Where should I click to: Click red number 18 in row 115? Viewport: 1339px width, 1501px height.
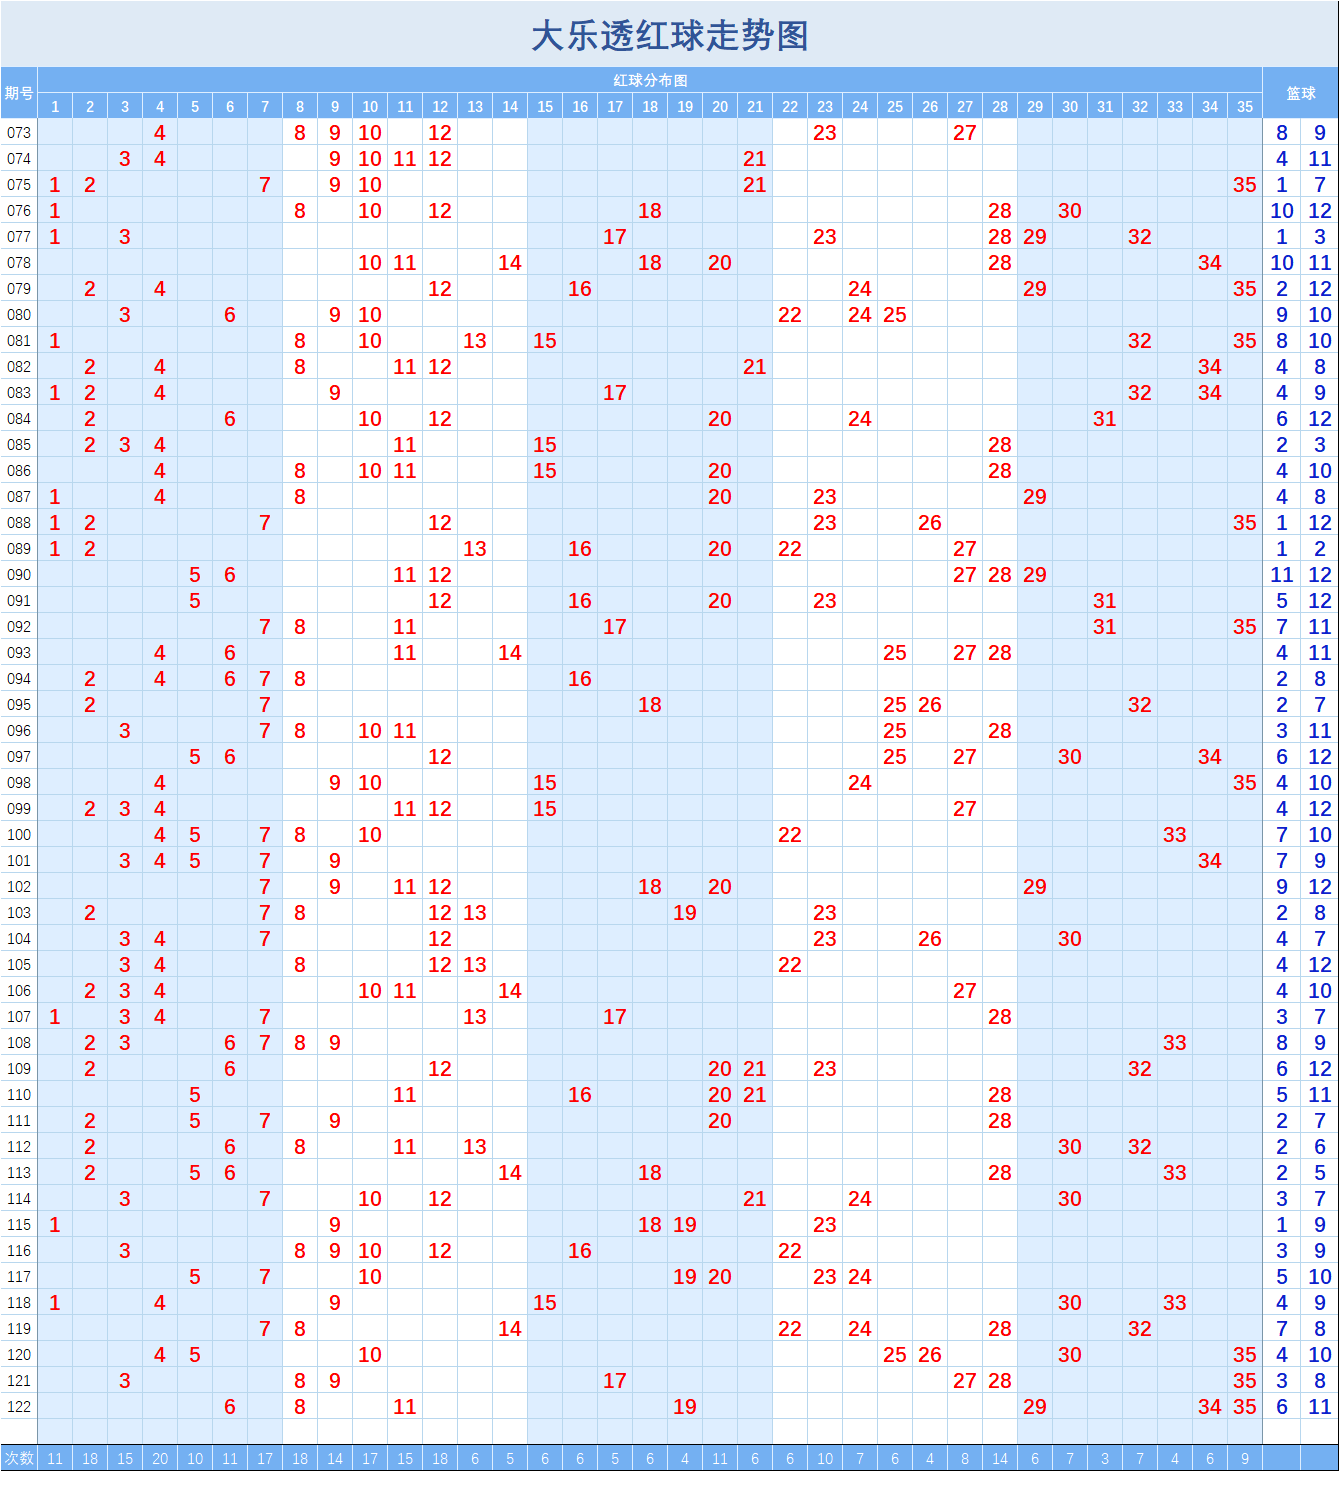click(x=650, y=1225)
